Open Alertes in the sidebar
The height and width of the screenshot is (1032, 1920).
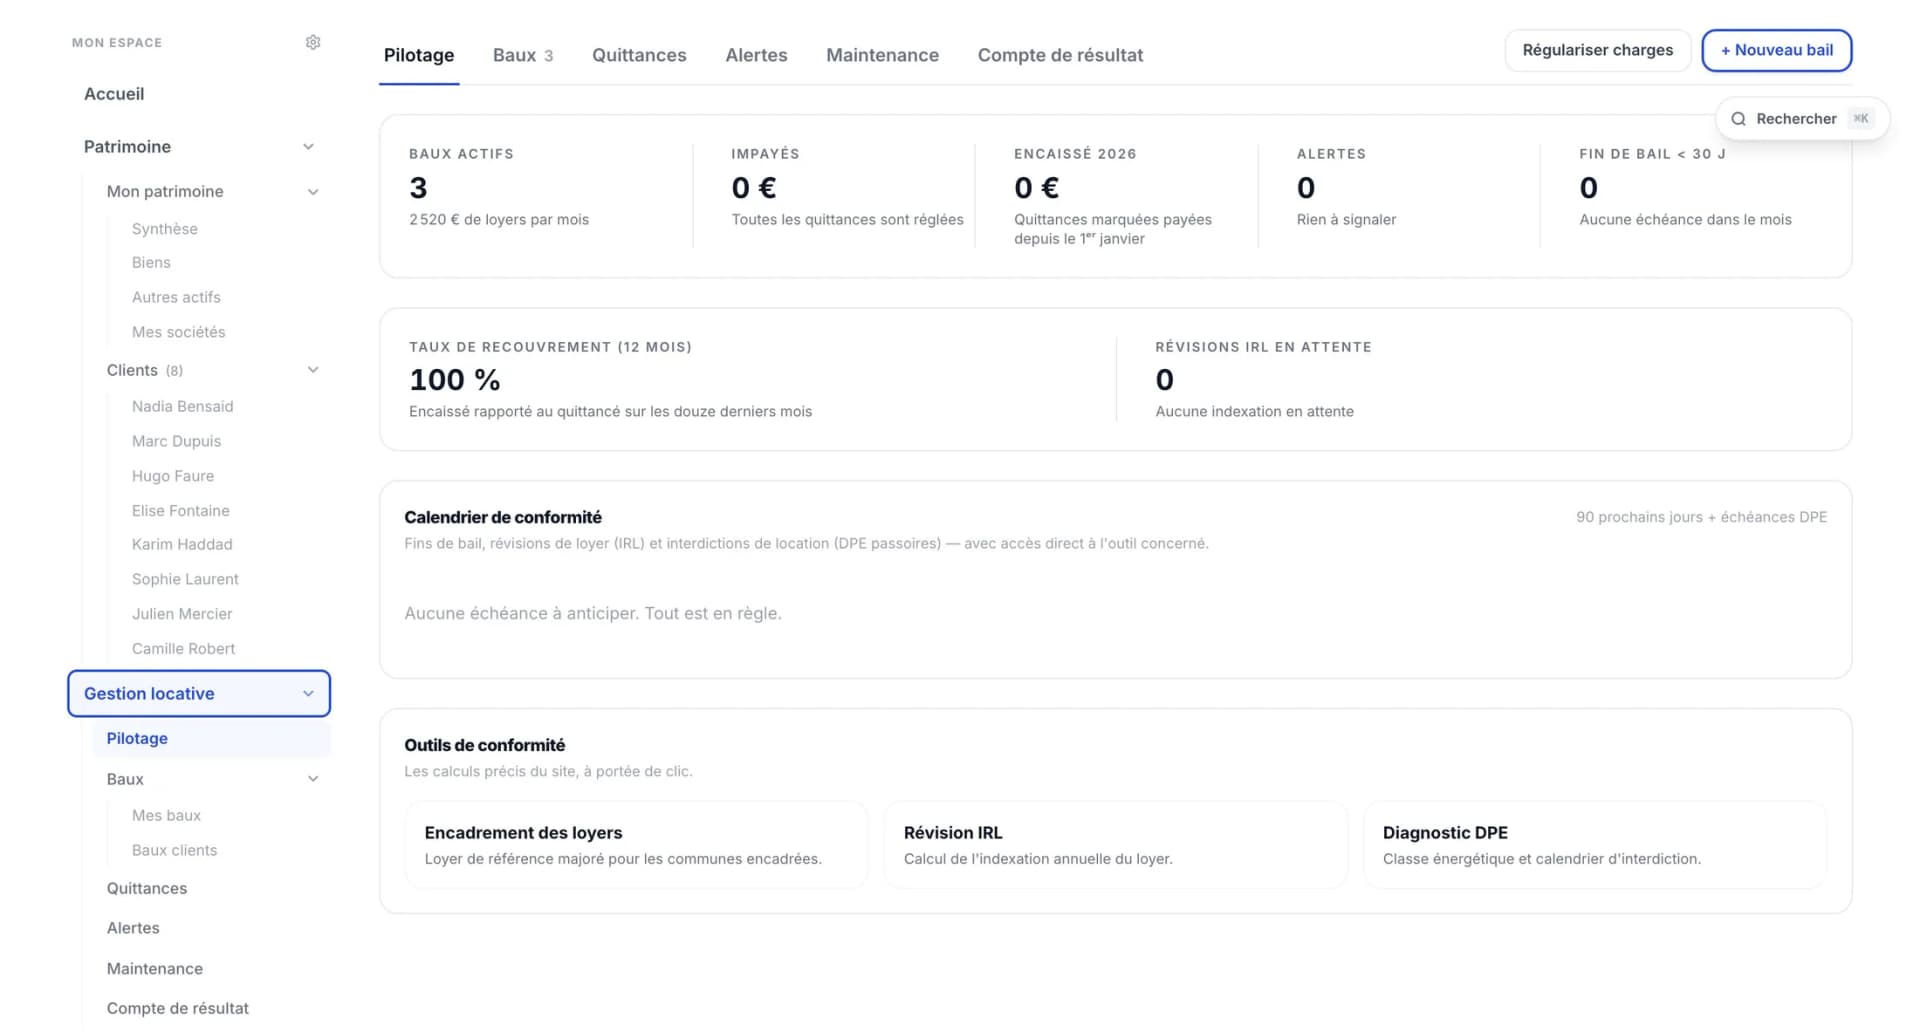pyautogui.click(x=133, y=928)
